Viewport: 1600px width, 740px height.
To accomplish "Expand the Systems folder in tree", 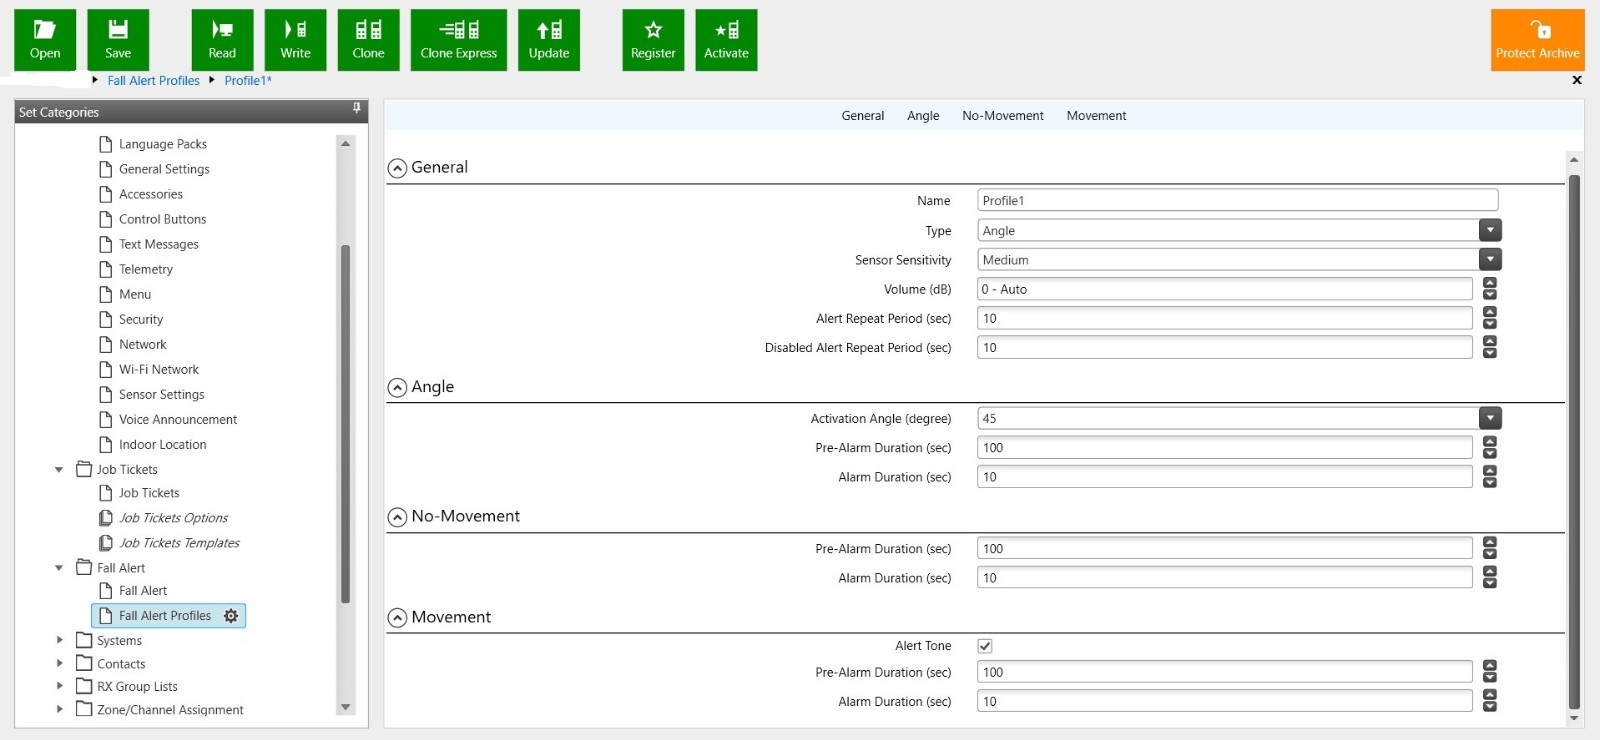I will point(60,640).
